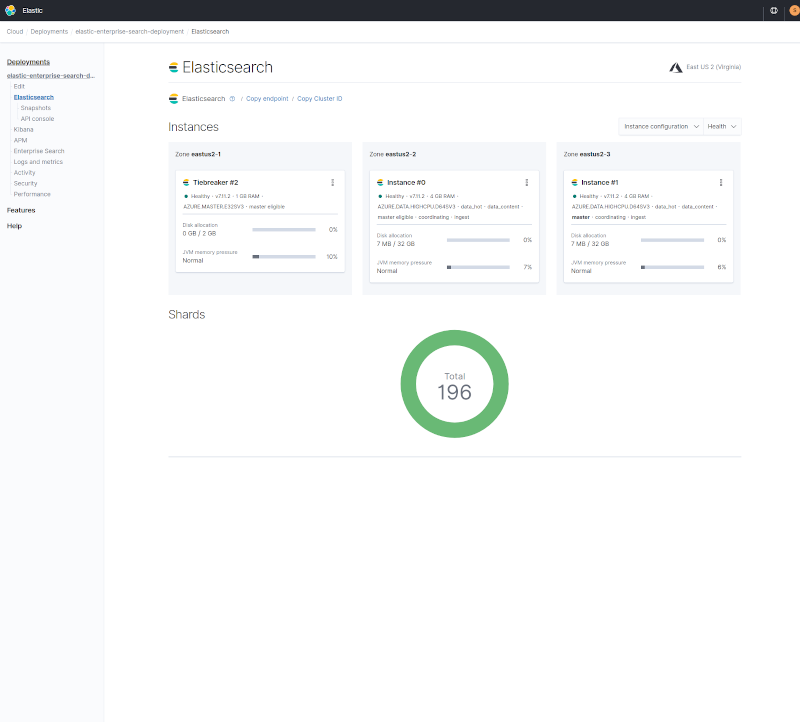Select Elasticsearch in sidebar
The height and width of the screenshot is (722, 800).
coord(34,97)
